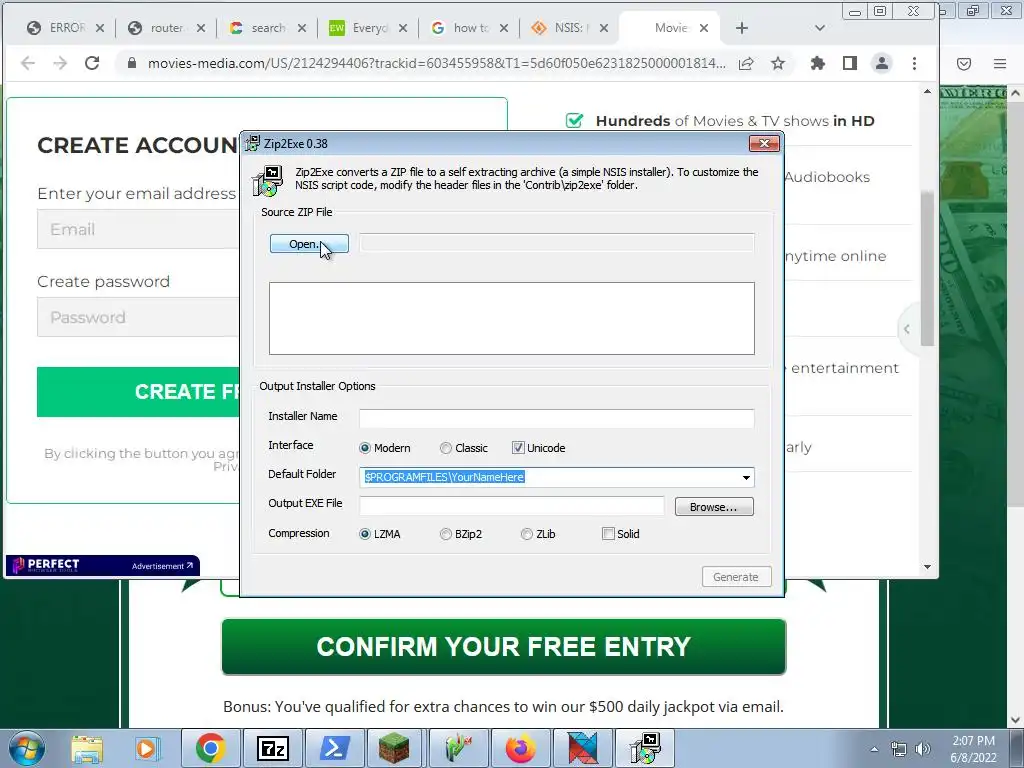Screen dimensions: 1024x768
Task: Click the Firefox Pocket icon behind Chrome
Action: tap(964, 63)
